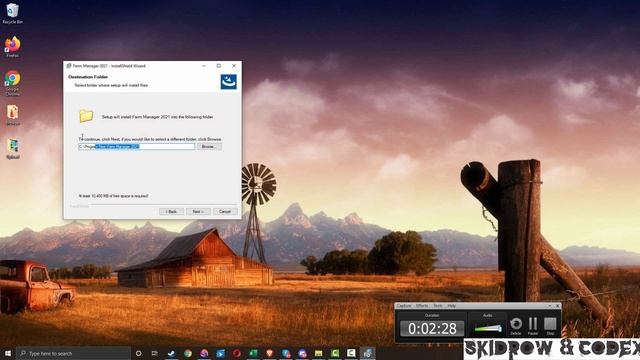The width and height of the screenshot is (640, 360).
Task: Open the Help menu in the recorder
Action: 451,306
